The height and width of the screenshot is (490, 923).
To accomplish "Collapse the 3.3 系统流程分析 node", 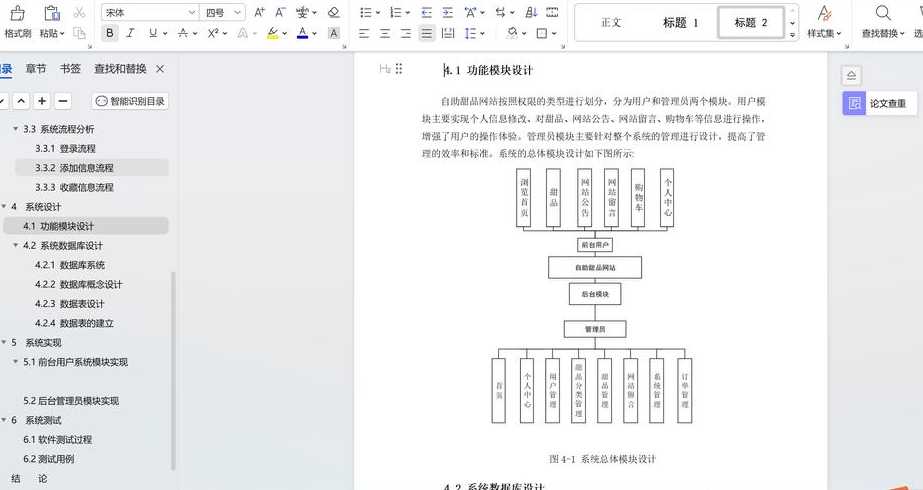I will click(15, 129).
